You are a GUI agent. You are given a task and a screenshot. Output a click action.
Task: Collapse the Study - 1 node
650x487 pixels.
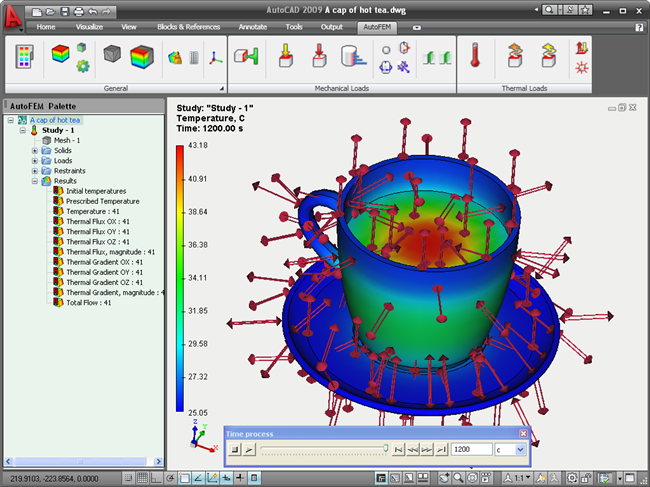click(23, 130)
